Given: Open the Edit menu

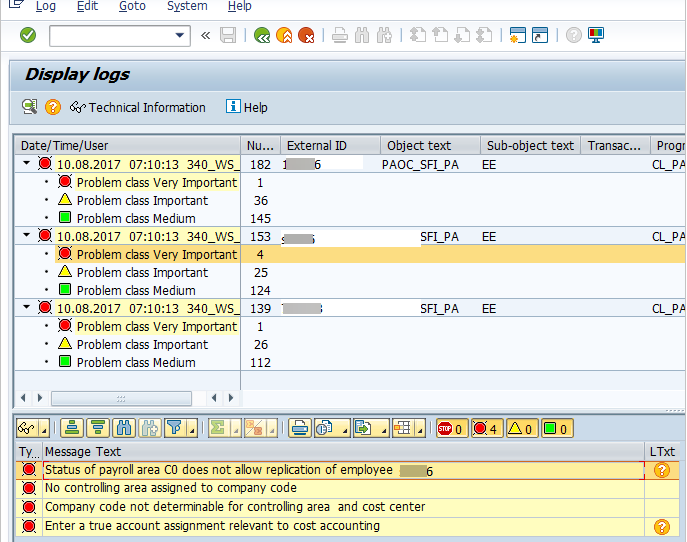Looking at the screenshot, I should pos(87,6).
